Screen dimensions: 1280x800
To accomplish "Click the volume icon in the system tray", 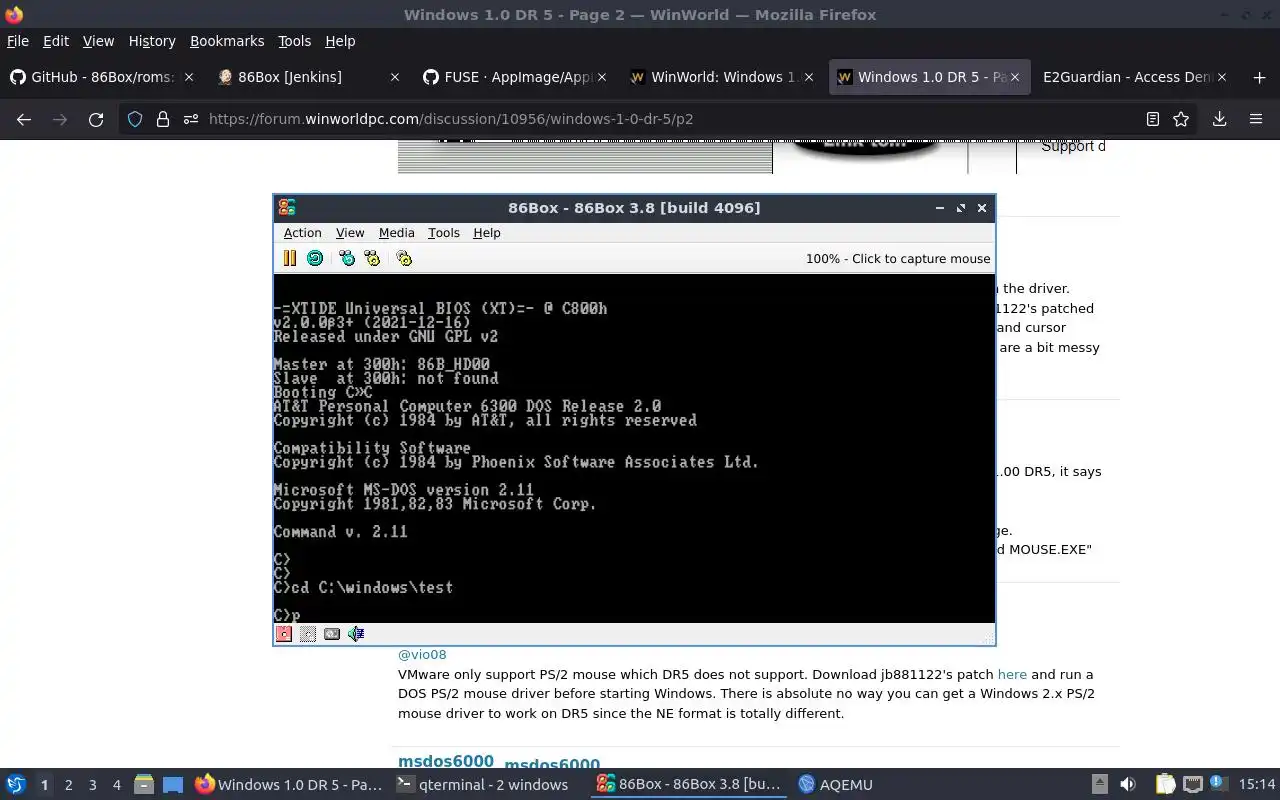I will point(1128,785).
